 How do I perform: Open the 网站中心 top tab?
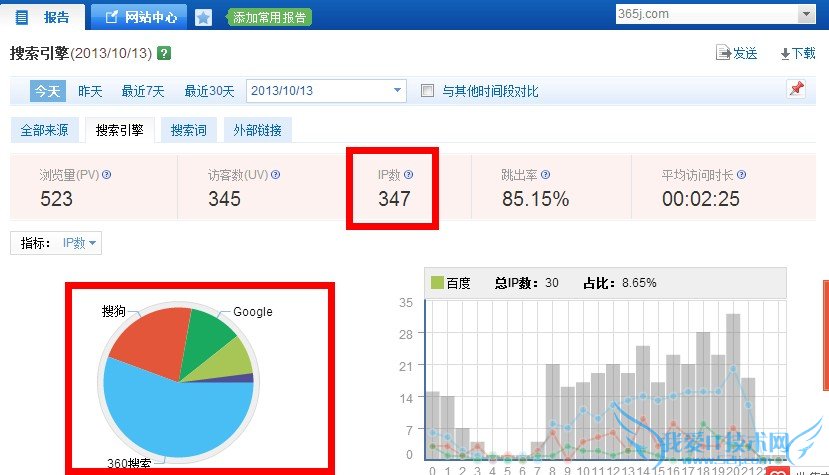[x=138, y=17]
